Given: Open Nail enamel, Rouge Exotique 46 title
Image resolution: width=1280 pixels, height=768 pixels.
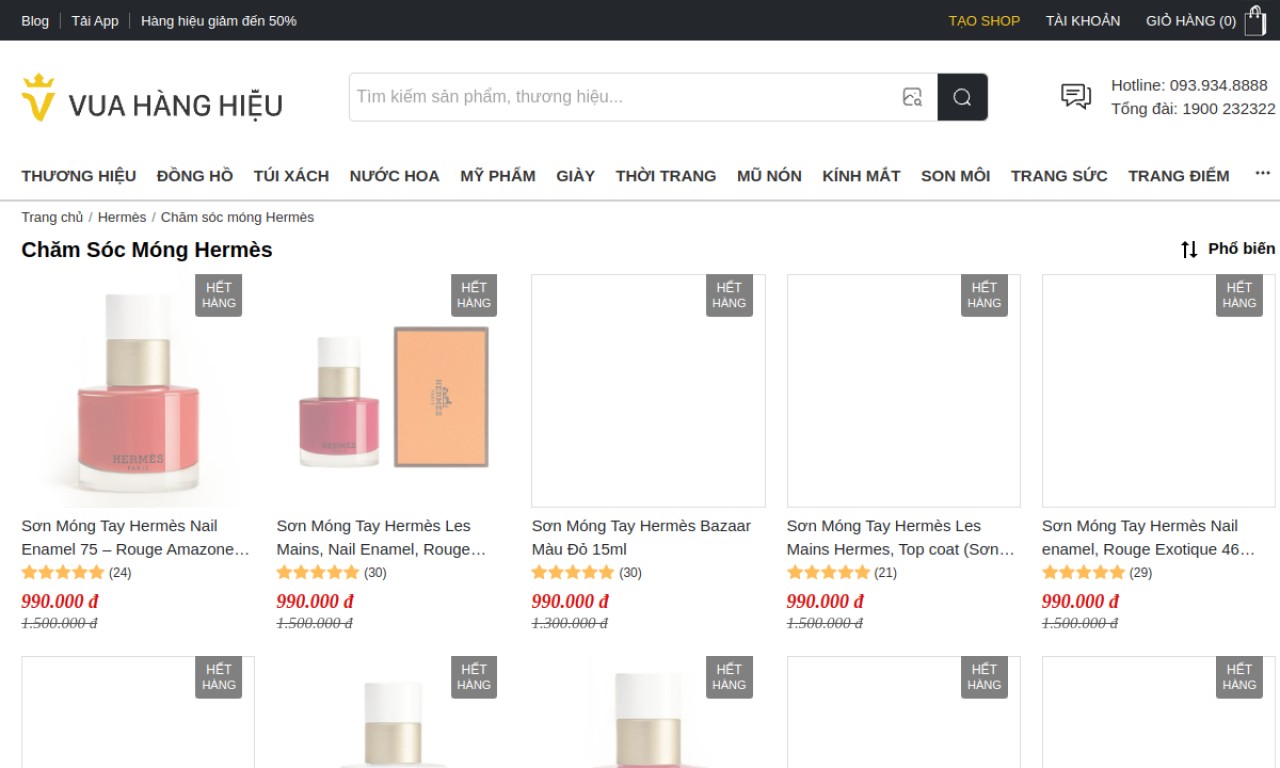Looking at the screenshot, I should (1149, 537).
